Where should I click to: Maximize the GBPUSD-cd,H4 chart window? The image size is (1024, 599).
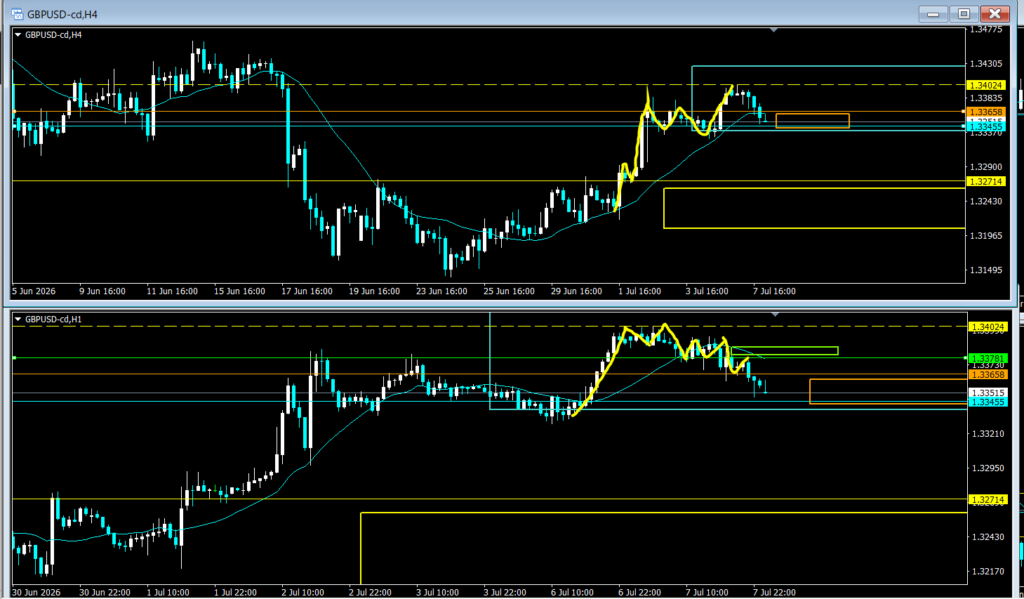[965, 14]
